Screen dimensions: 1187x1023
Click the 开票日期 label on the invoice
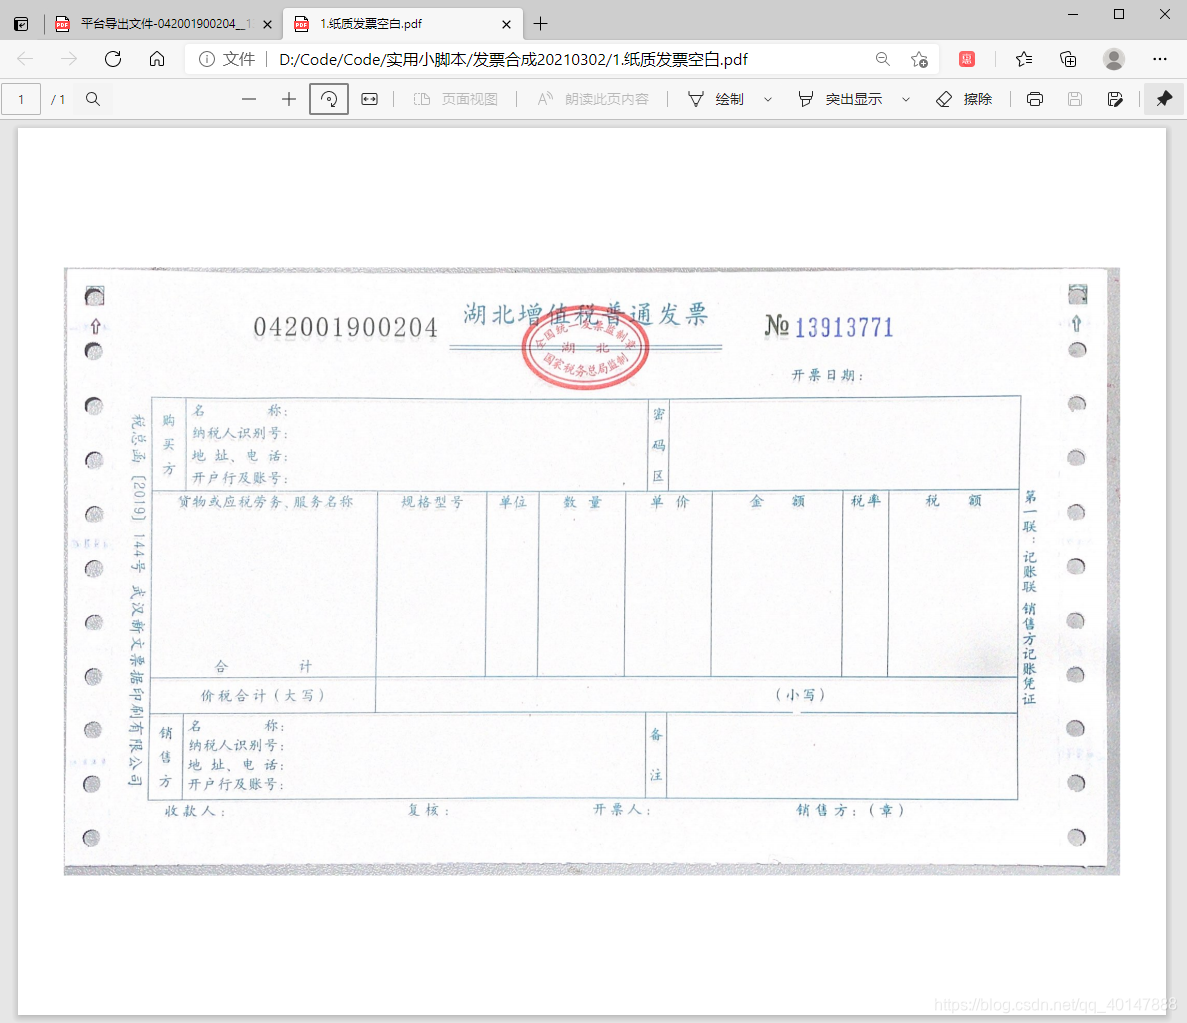click(x=827, y=375)
